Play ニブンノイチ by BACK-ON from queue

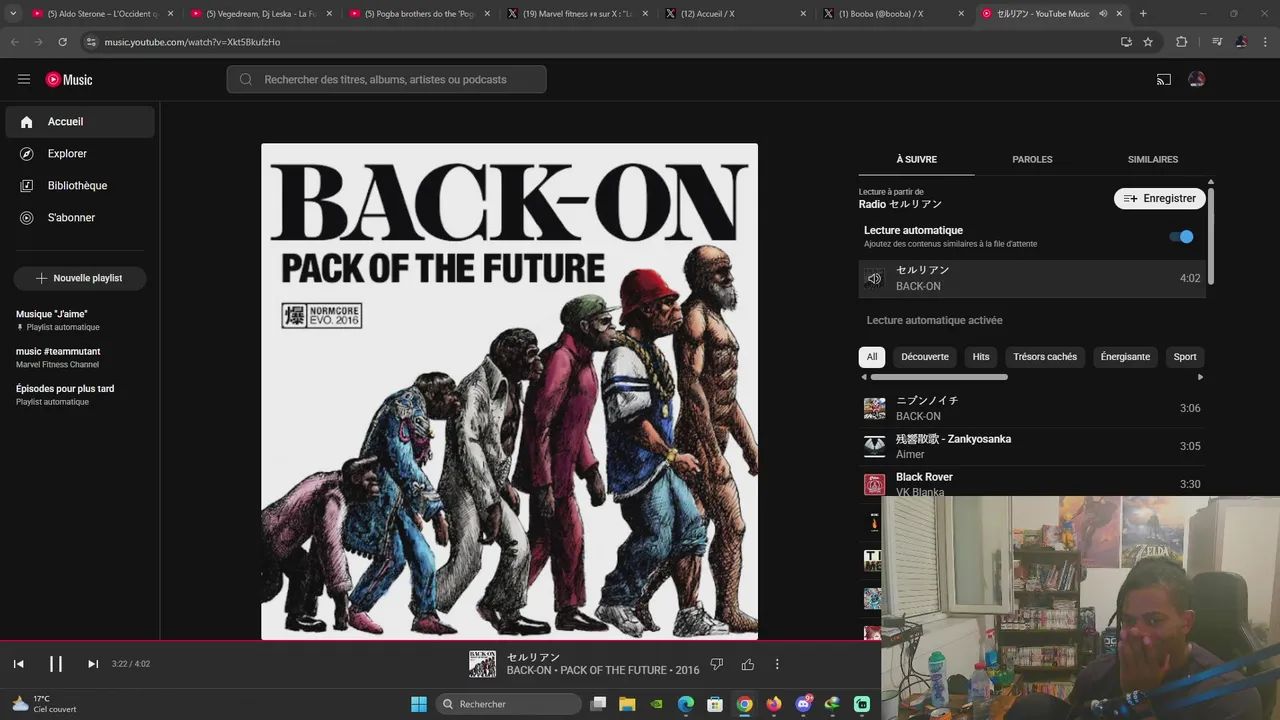(1032, 408)
